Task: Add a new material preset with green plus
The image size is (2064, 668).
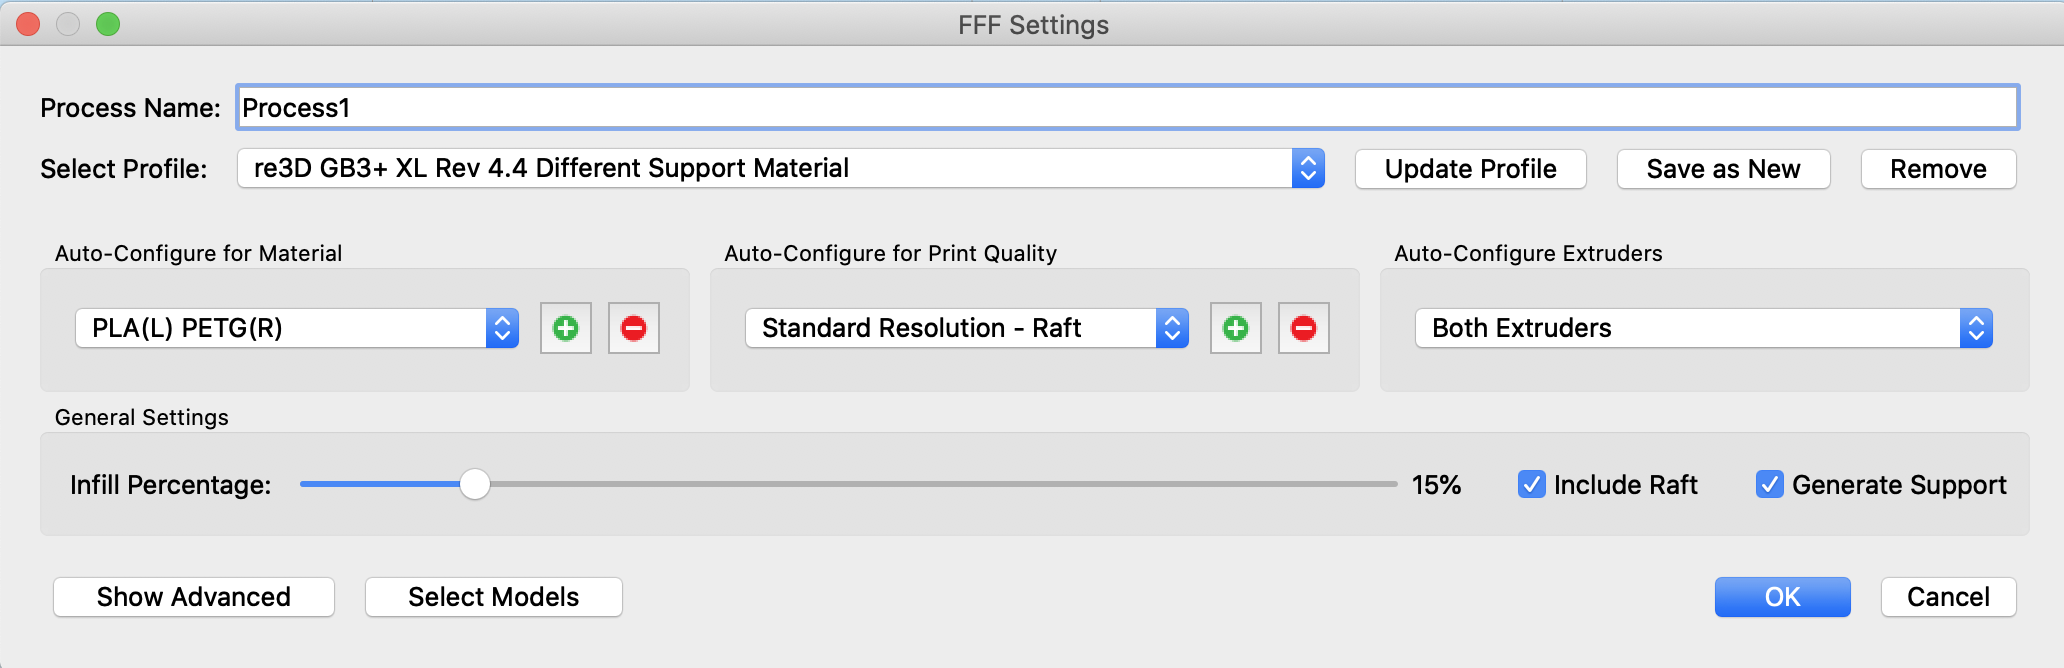Action: point(566,328)
